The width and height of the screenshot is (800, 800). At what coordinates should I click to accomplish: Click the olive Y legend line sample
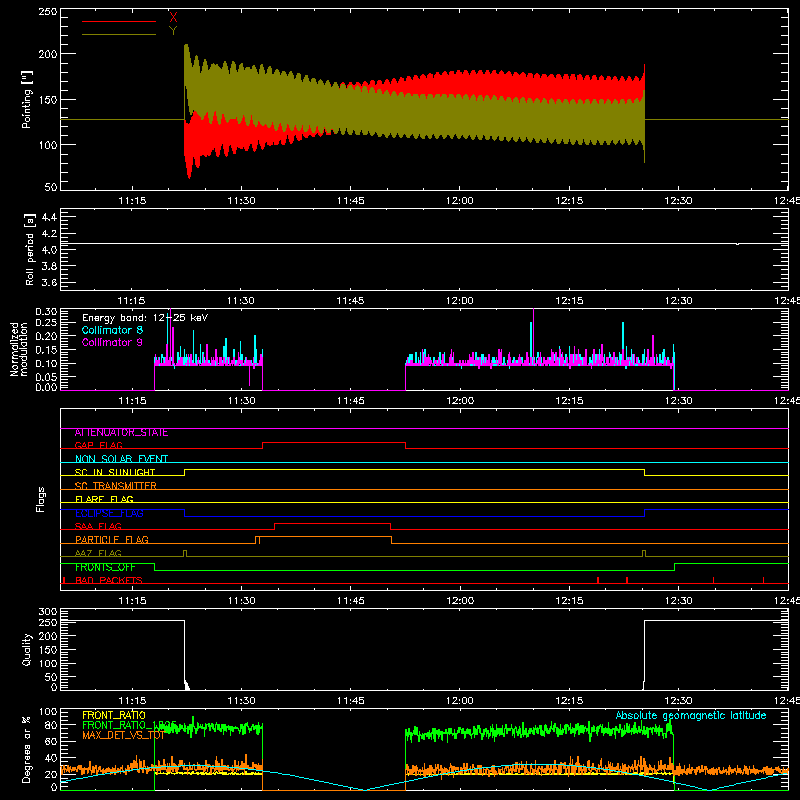click(x=118, y=35)
